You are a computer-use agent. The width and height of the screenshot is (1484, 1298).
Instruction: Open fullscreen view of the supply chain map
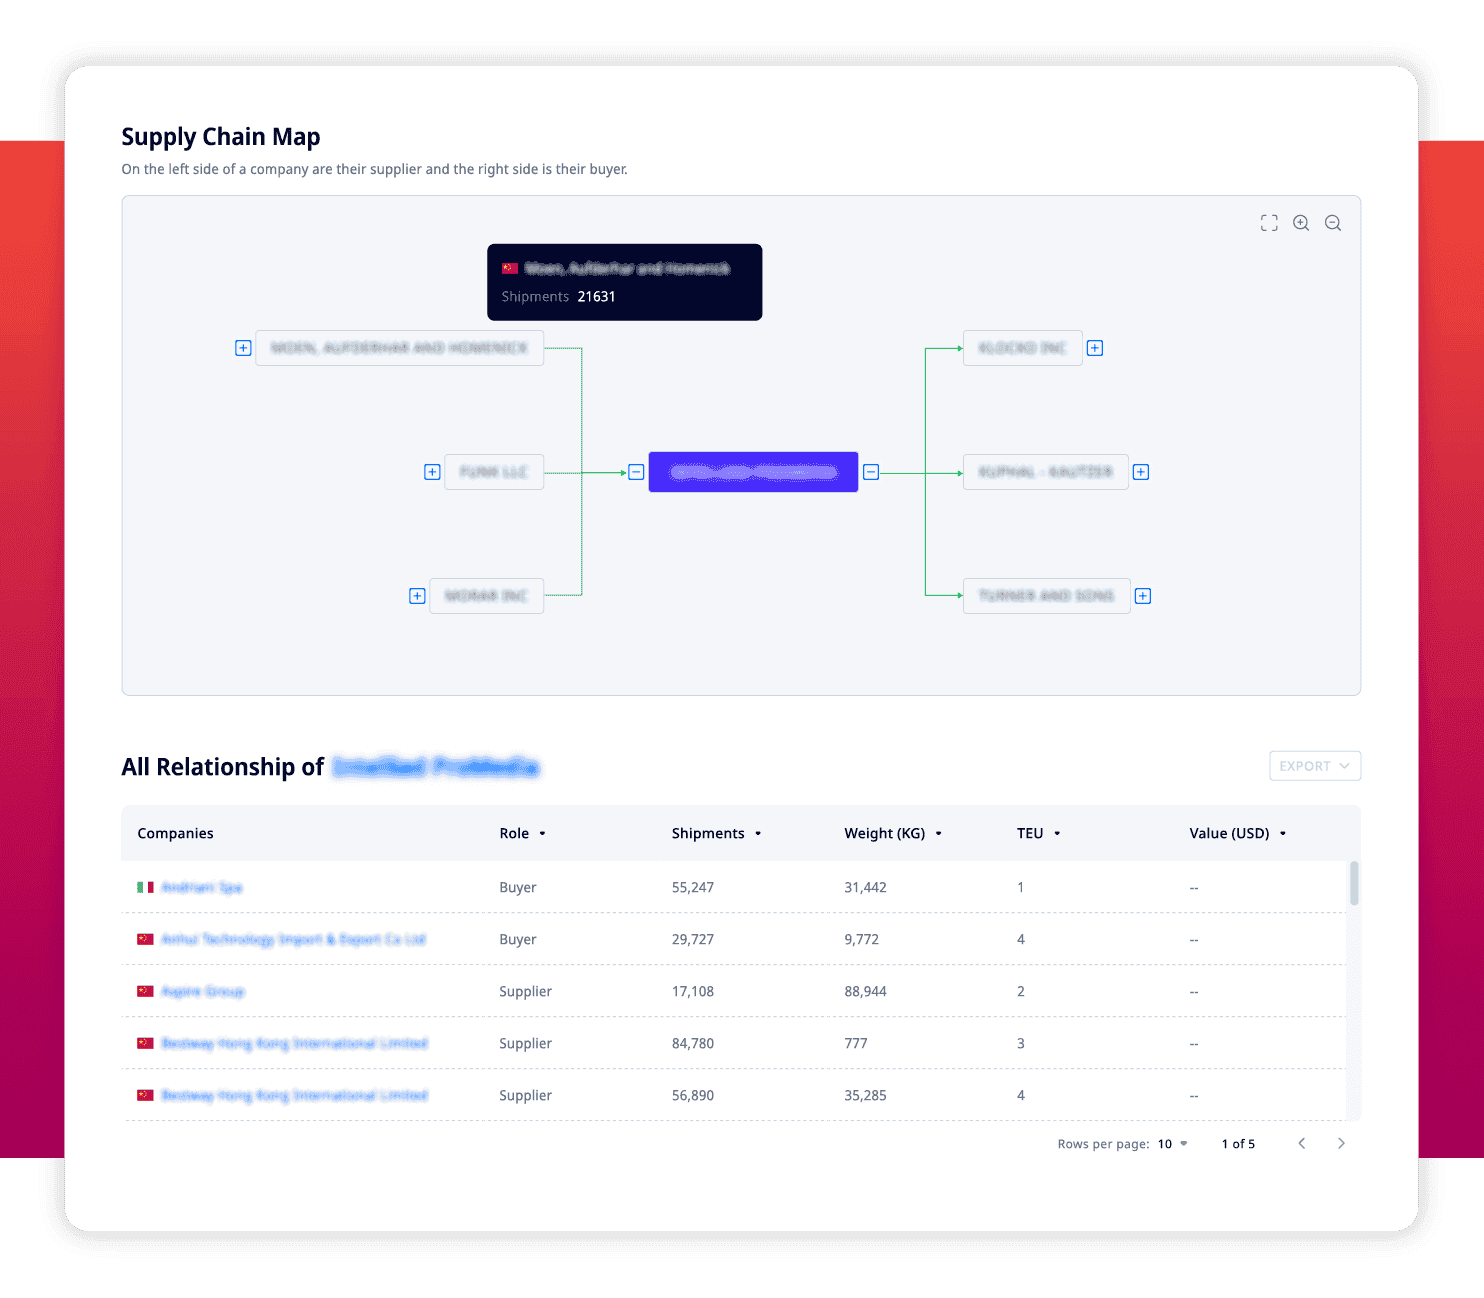(x=1269, y=223)
